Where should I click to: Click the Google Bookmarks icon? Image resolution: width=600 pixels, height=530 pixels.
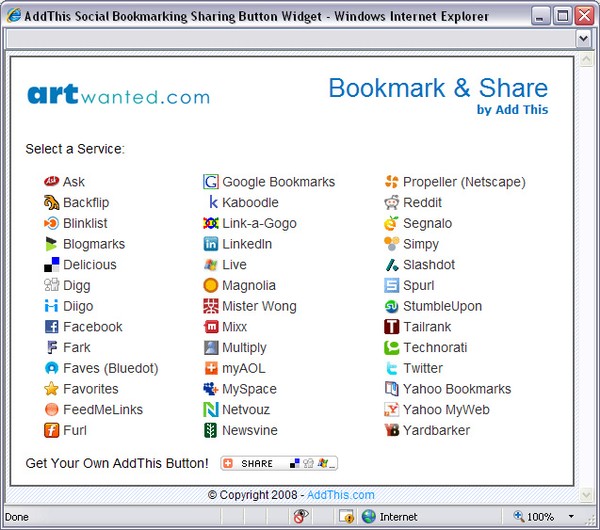(210, 181)
